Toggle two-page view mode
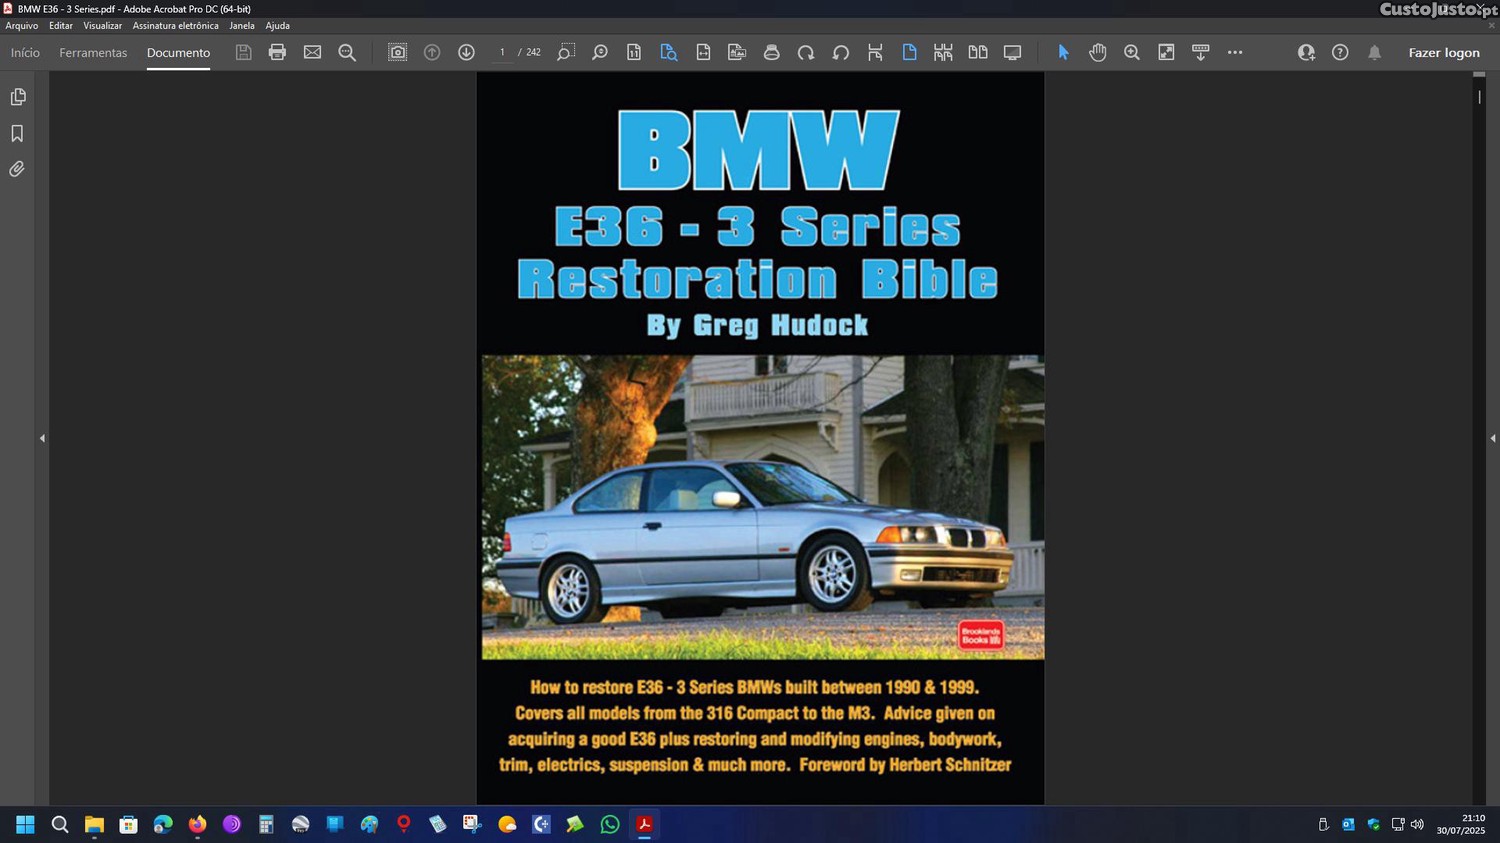The width and height of the screenshot is (1500, 843). 977,52
